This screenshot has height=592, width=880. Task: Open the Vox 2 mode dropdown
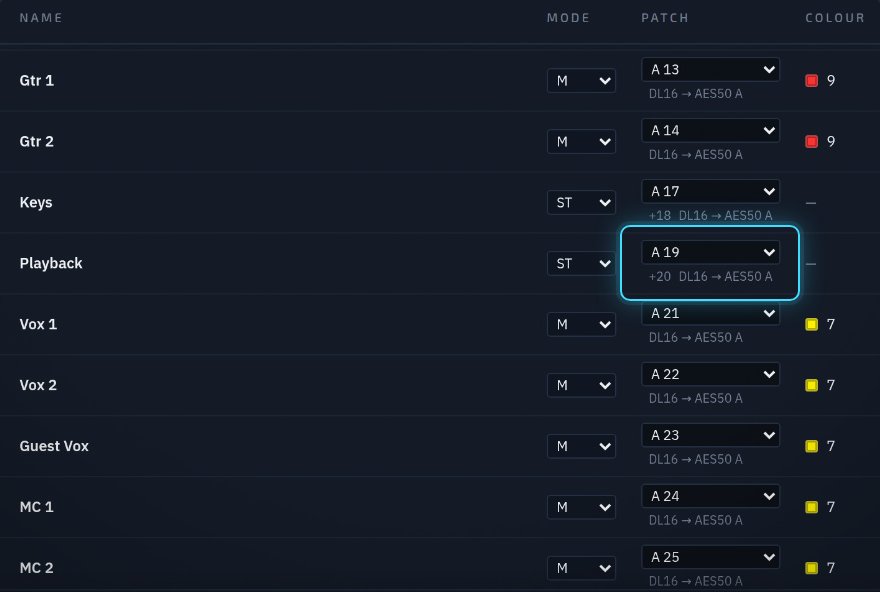pyautogui.click(x=581, y=386)
